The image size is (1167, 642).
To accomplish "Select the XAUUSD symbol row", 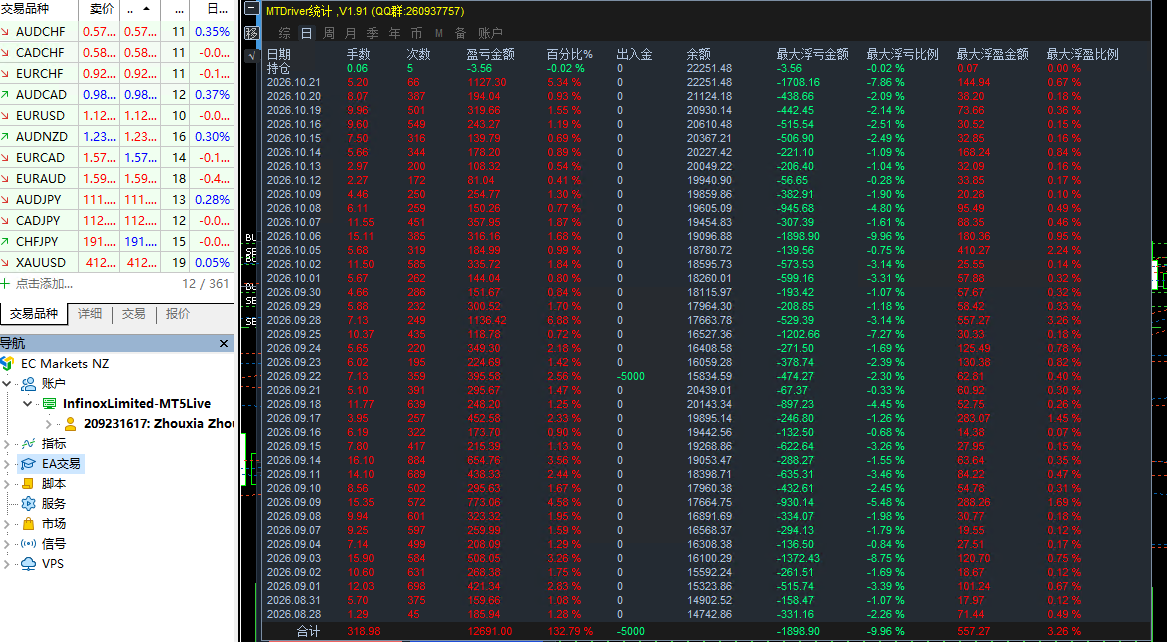I will pos(117,262).
